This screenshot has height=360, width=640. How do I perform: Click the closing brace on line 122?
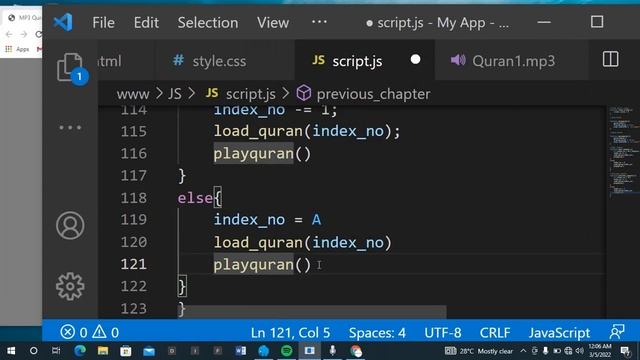point(182,286)
